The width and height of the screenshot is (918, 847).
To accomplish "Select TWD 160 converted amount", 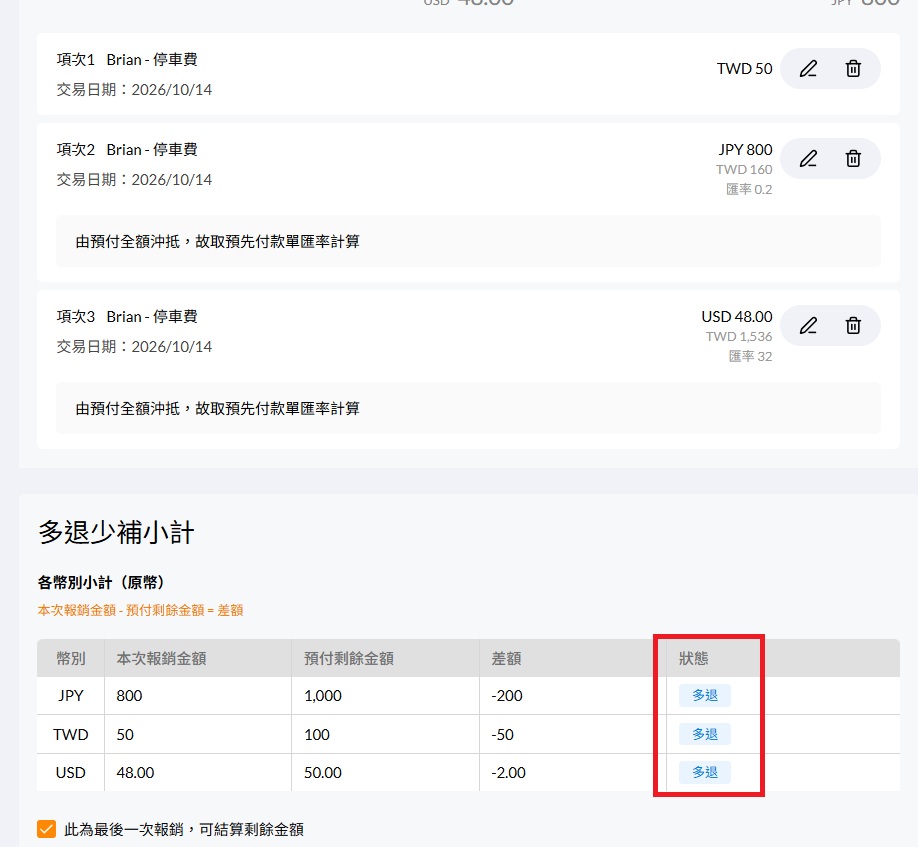I will [744, 170].
